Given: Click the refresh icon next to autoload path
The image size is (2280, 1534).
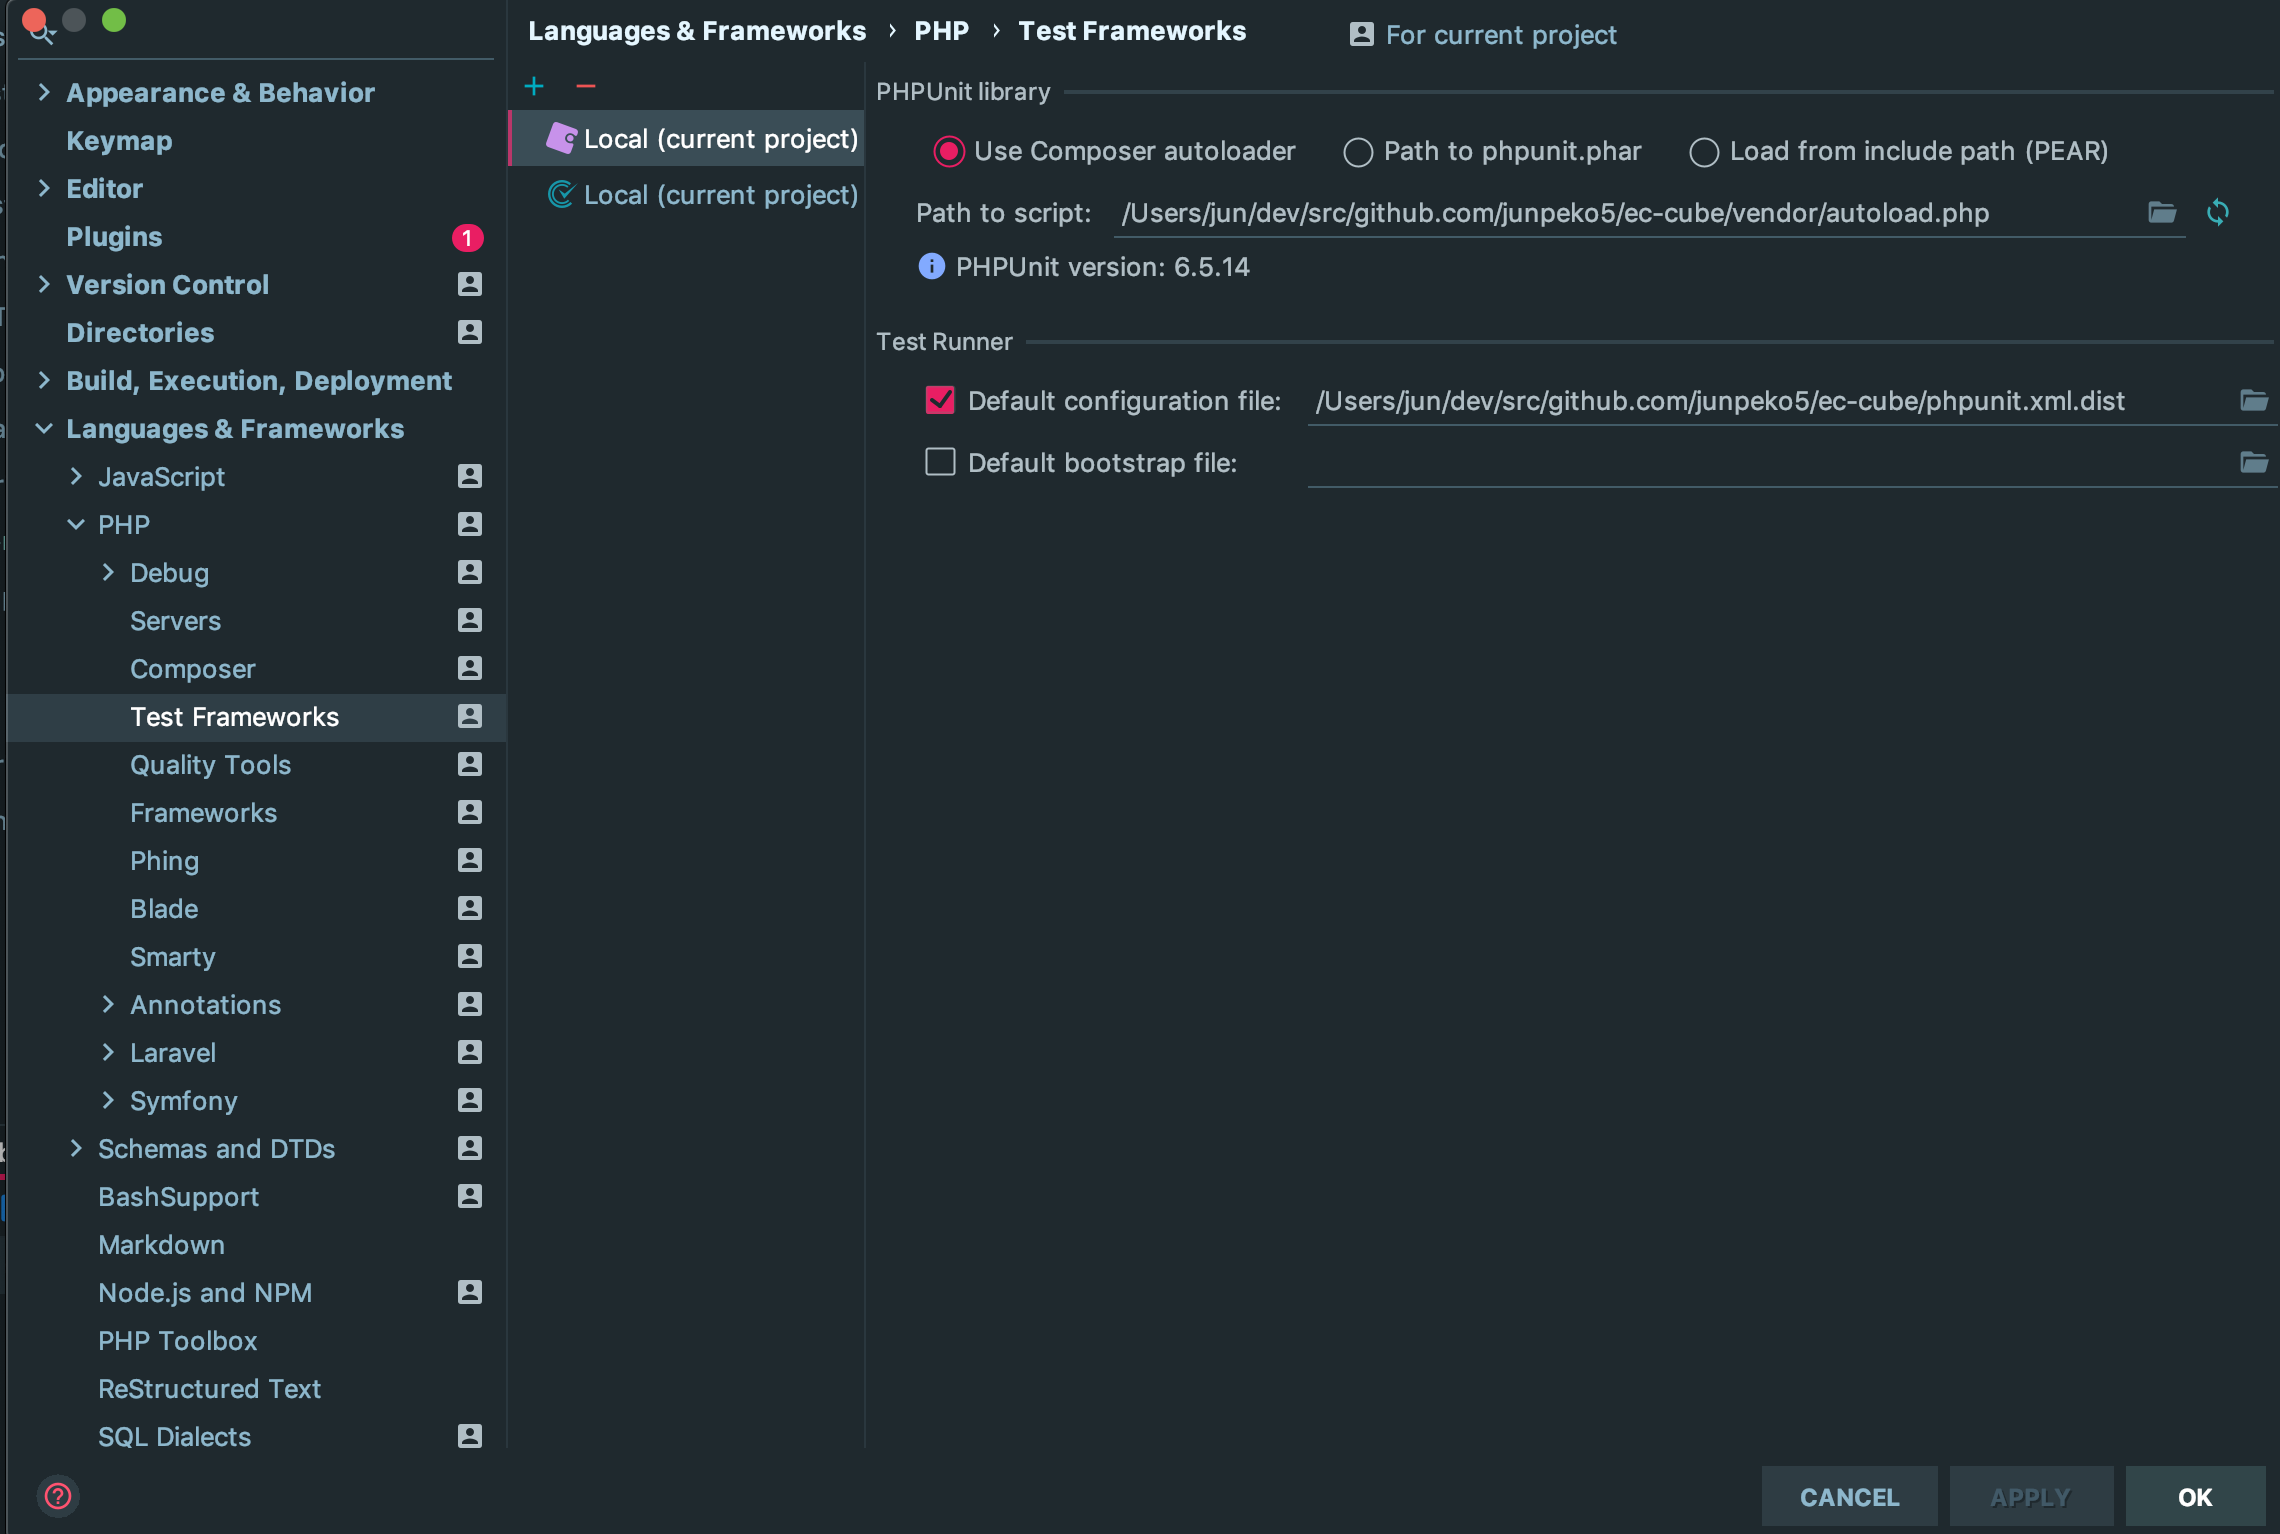Looking at the screenshot, I should point(2217,212).
